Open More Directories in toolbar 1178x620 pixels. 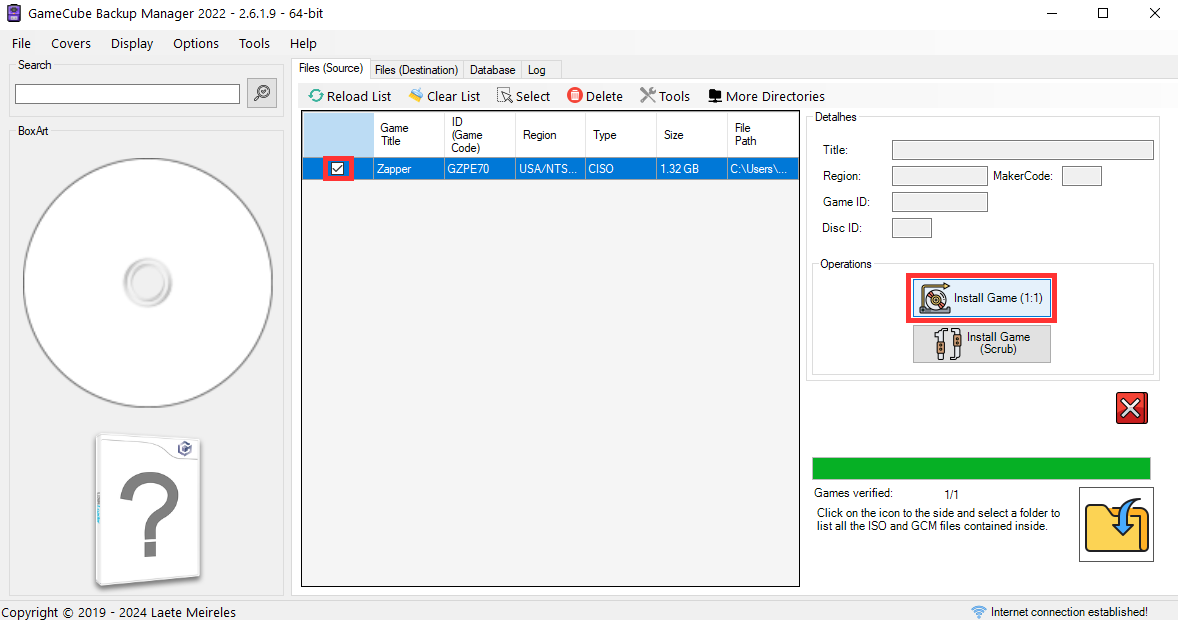766,96
